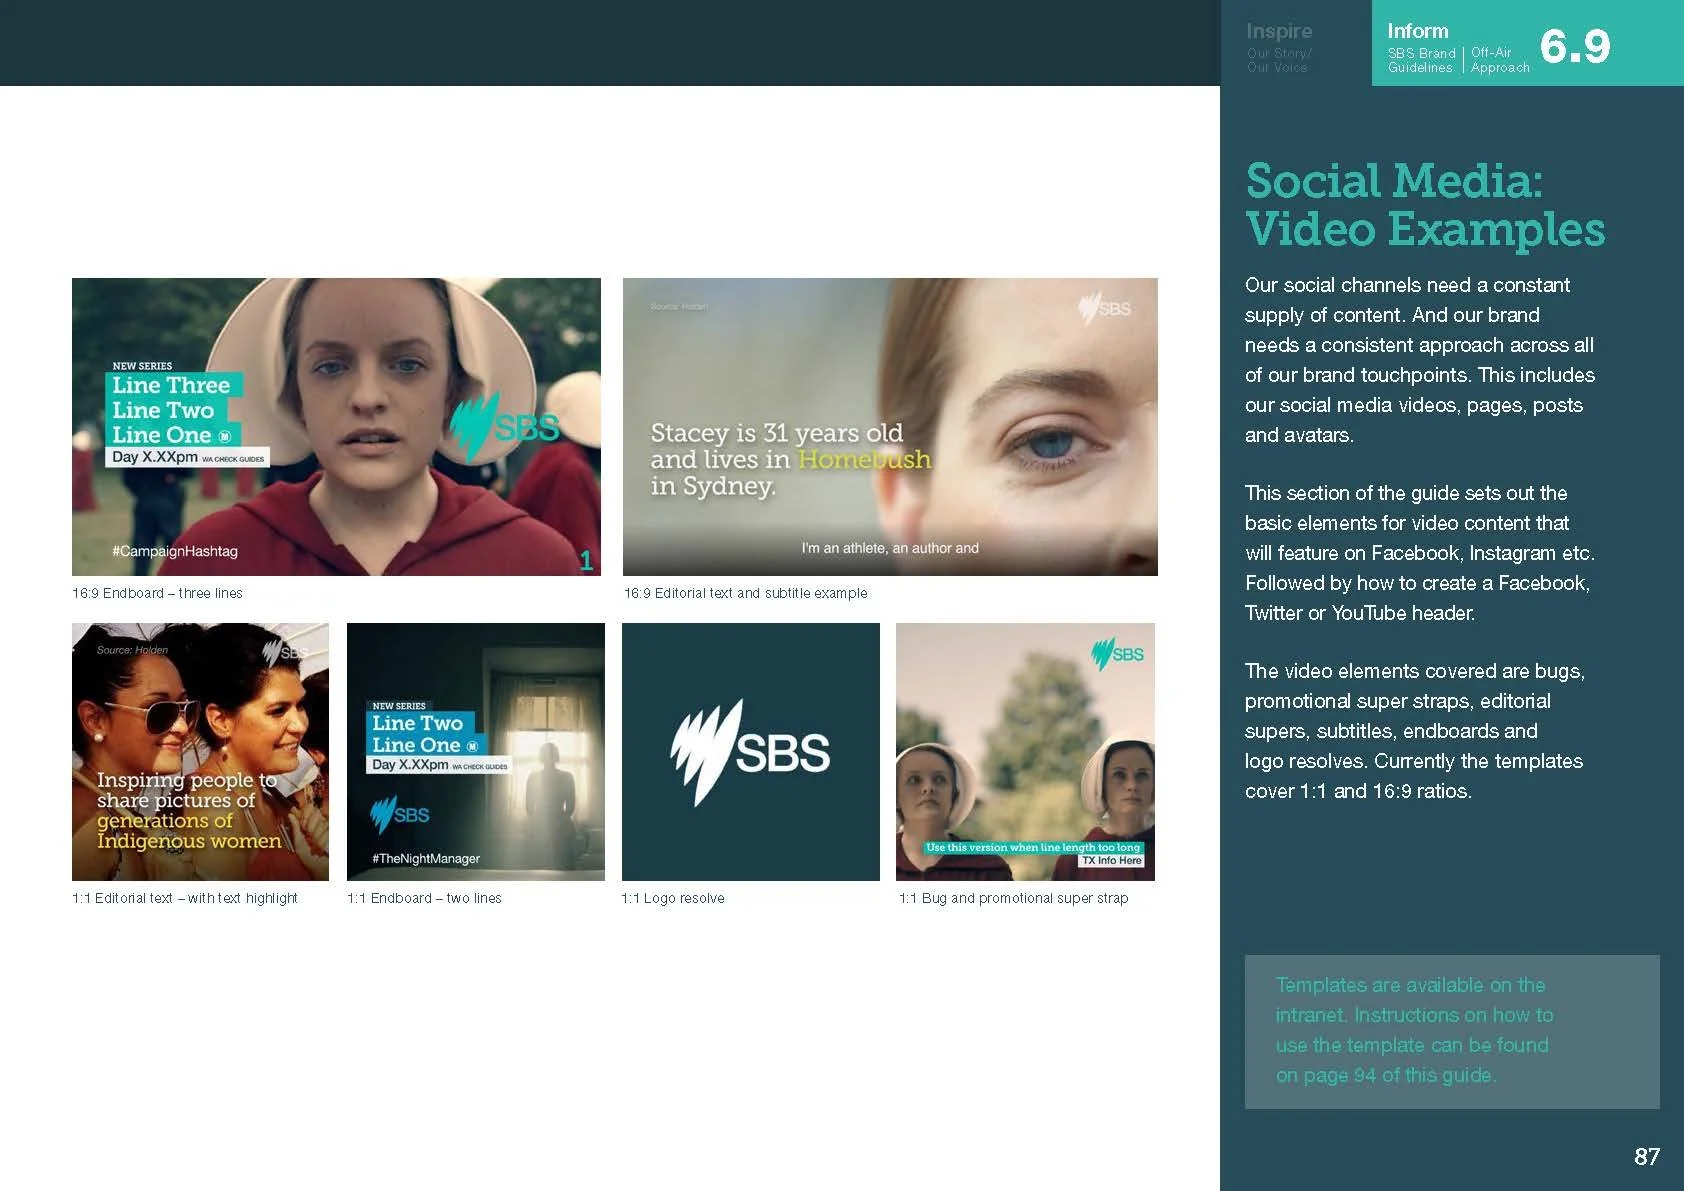
Task: Open the 1:1 Endboard two lines thumbnail
Action: 476,752
